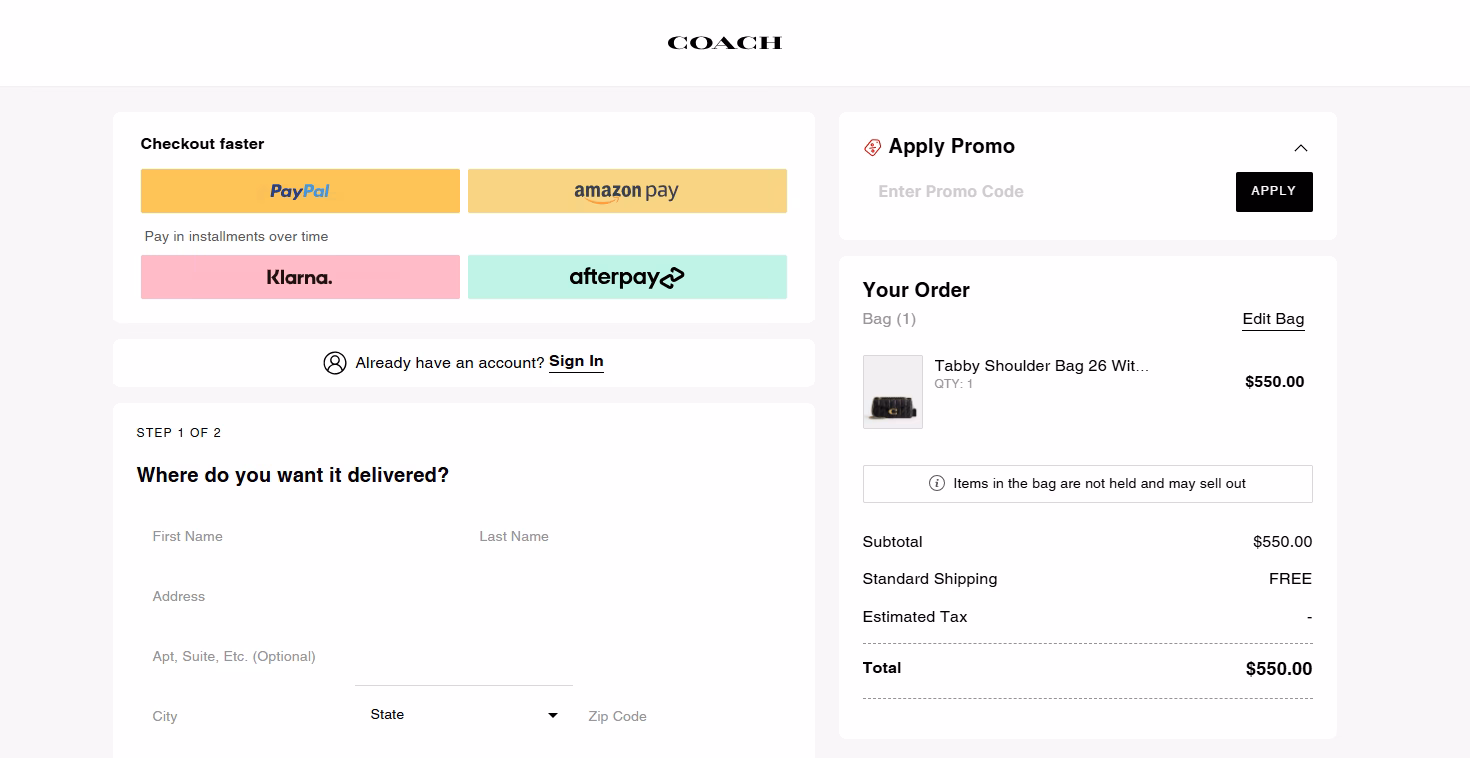Click the info icon about items selling out
This screenshot has width=1470, height=758.
coord(936,484)
